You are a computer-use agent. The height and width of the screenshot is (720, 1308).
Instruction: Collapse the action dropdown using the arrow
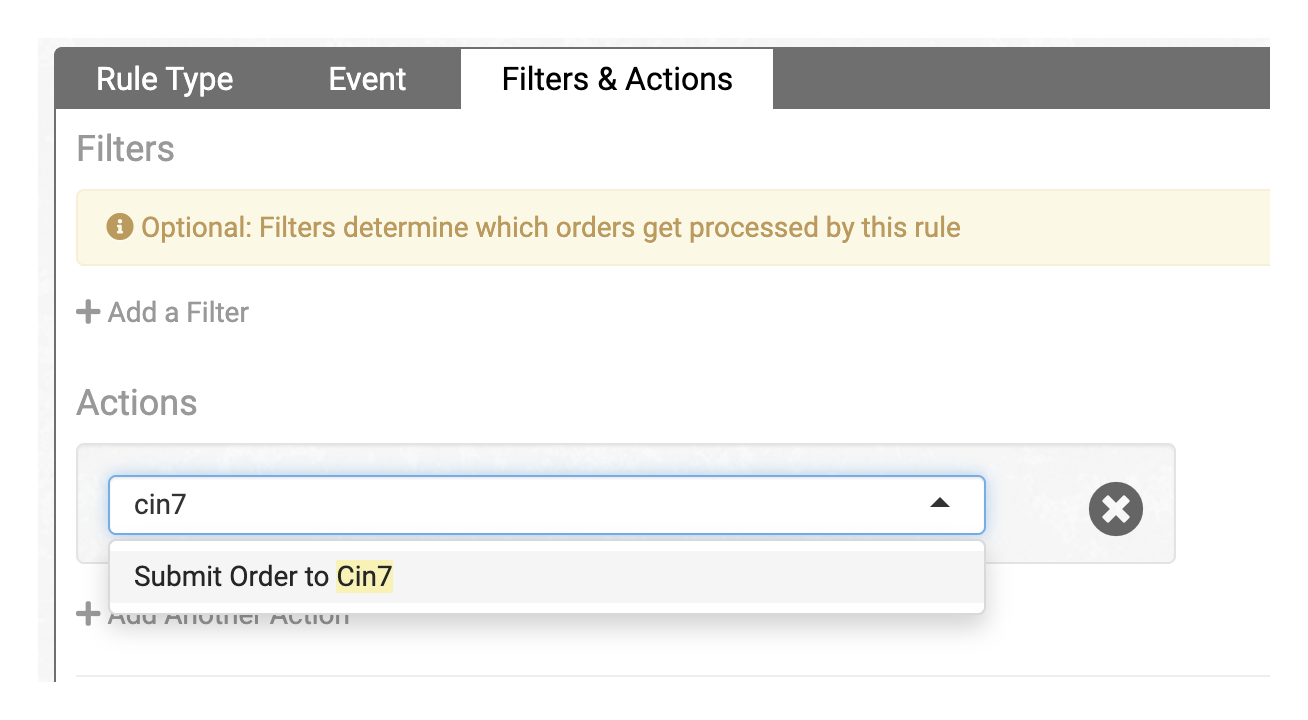coord(939,504)
